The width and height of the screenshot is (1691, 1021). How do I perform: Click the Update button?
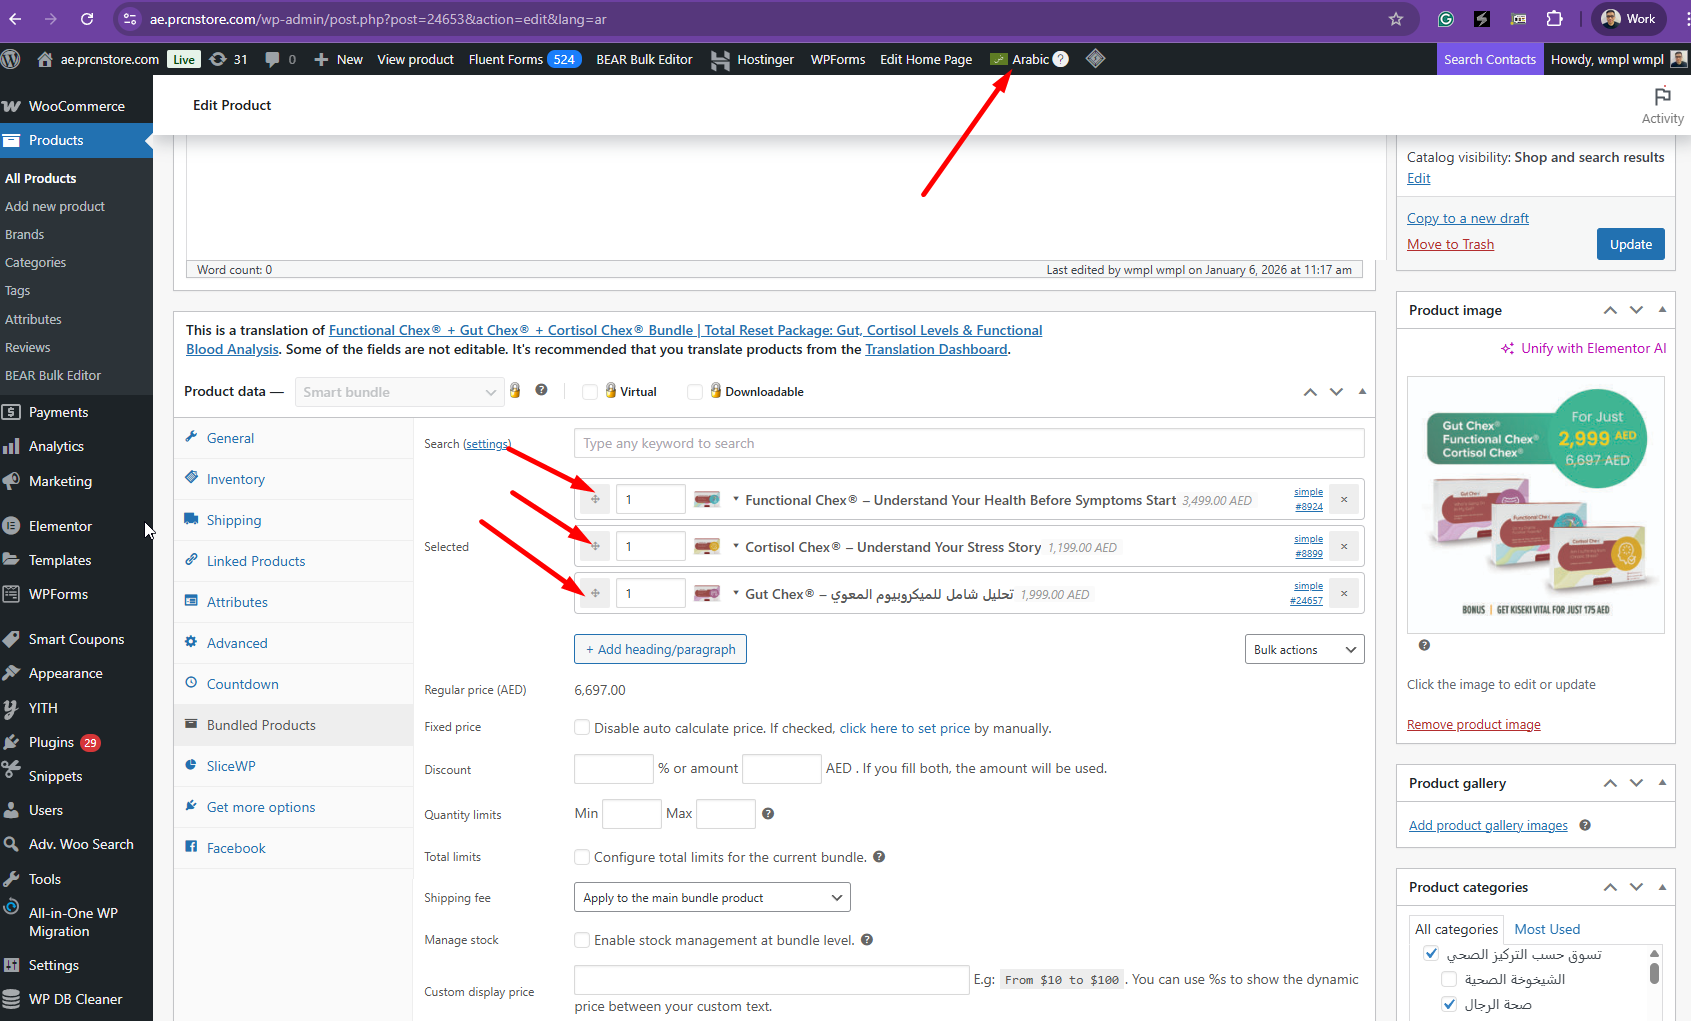(x=1630, y=244)
